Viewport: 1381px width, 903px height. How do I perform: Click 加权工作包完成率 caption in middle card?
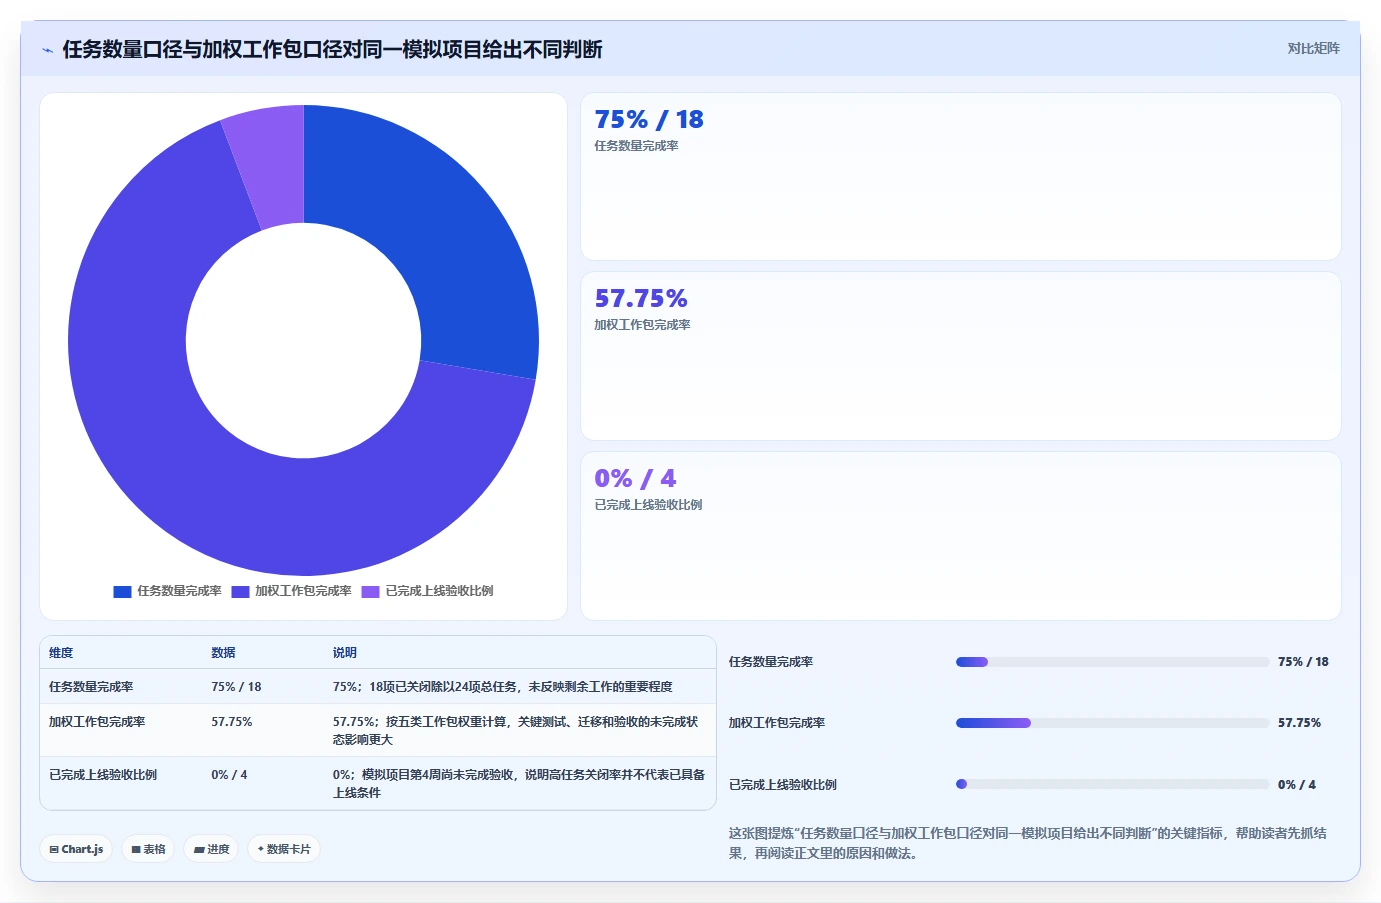[x=642, y=325]
